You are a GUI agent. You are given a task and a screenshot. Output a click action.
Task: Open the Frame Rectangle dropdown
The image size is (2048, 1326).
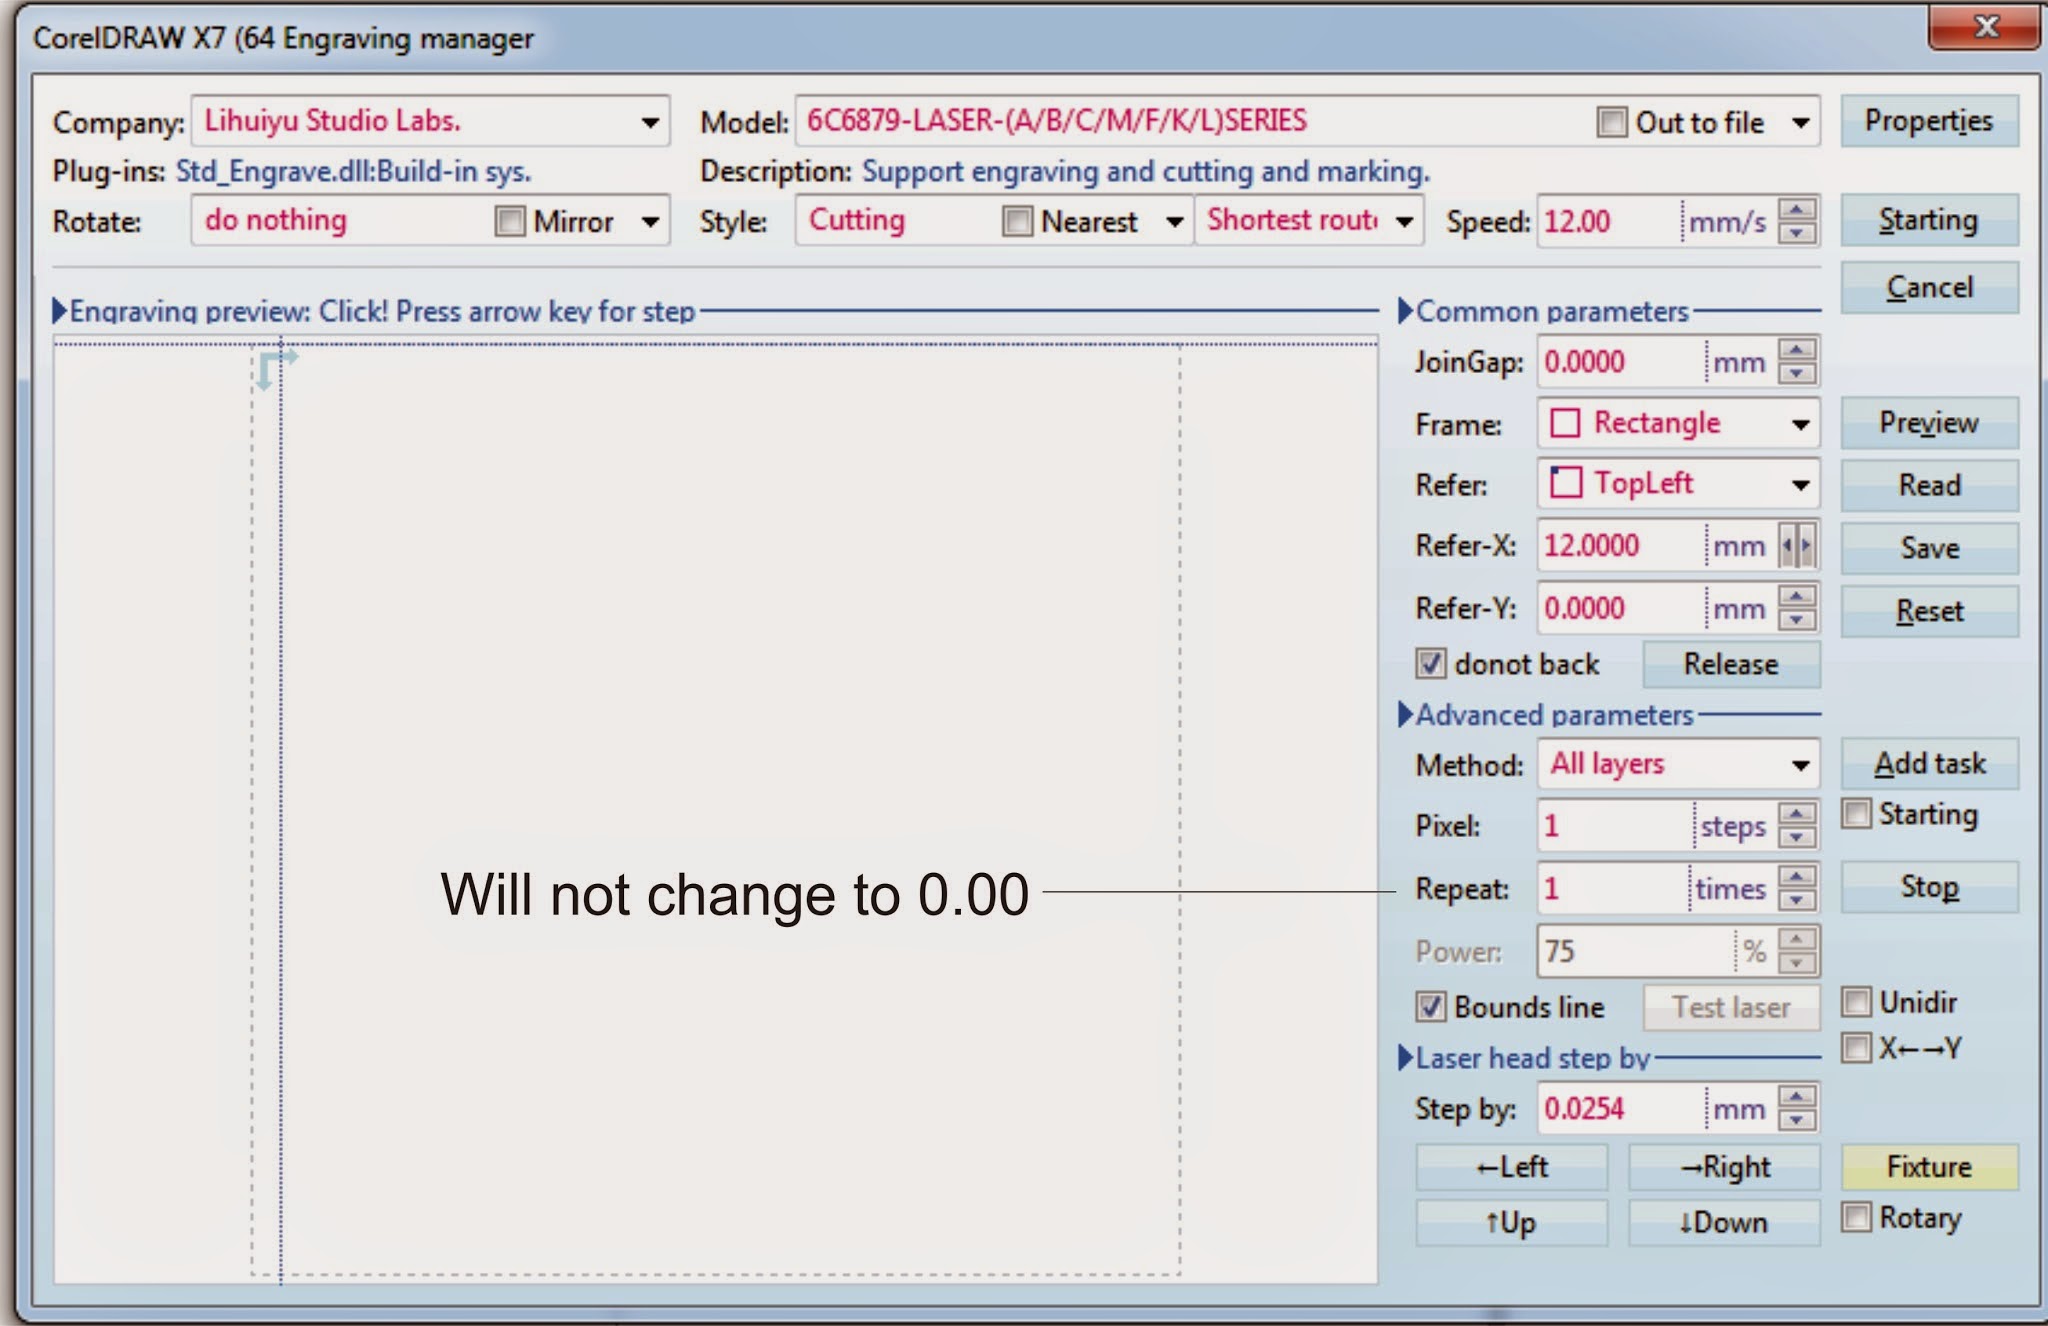point(1800,424)
